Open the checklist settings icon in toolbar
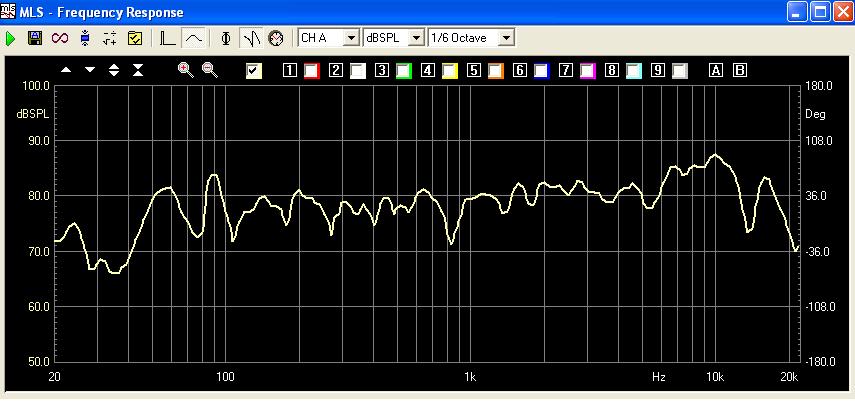This screenshot has height=406, width=855. point(135,38)
